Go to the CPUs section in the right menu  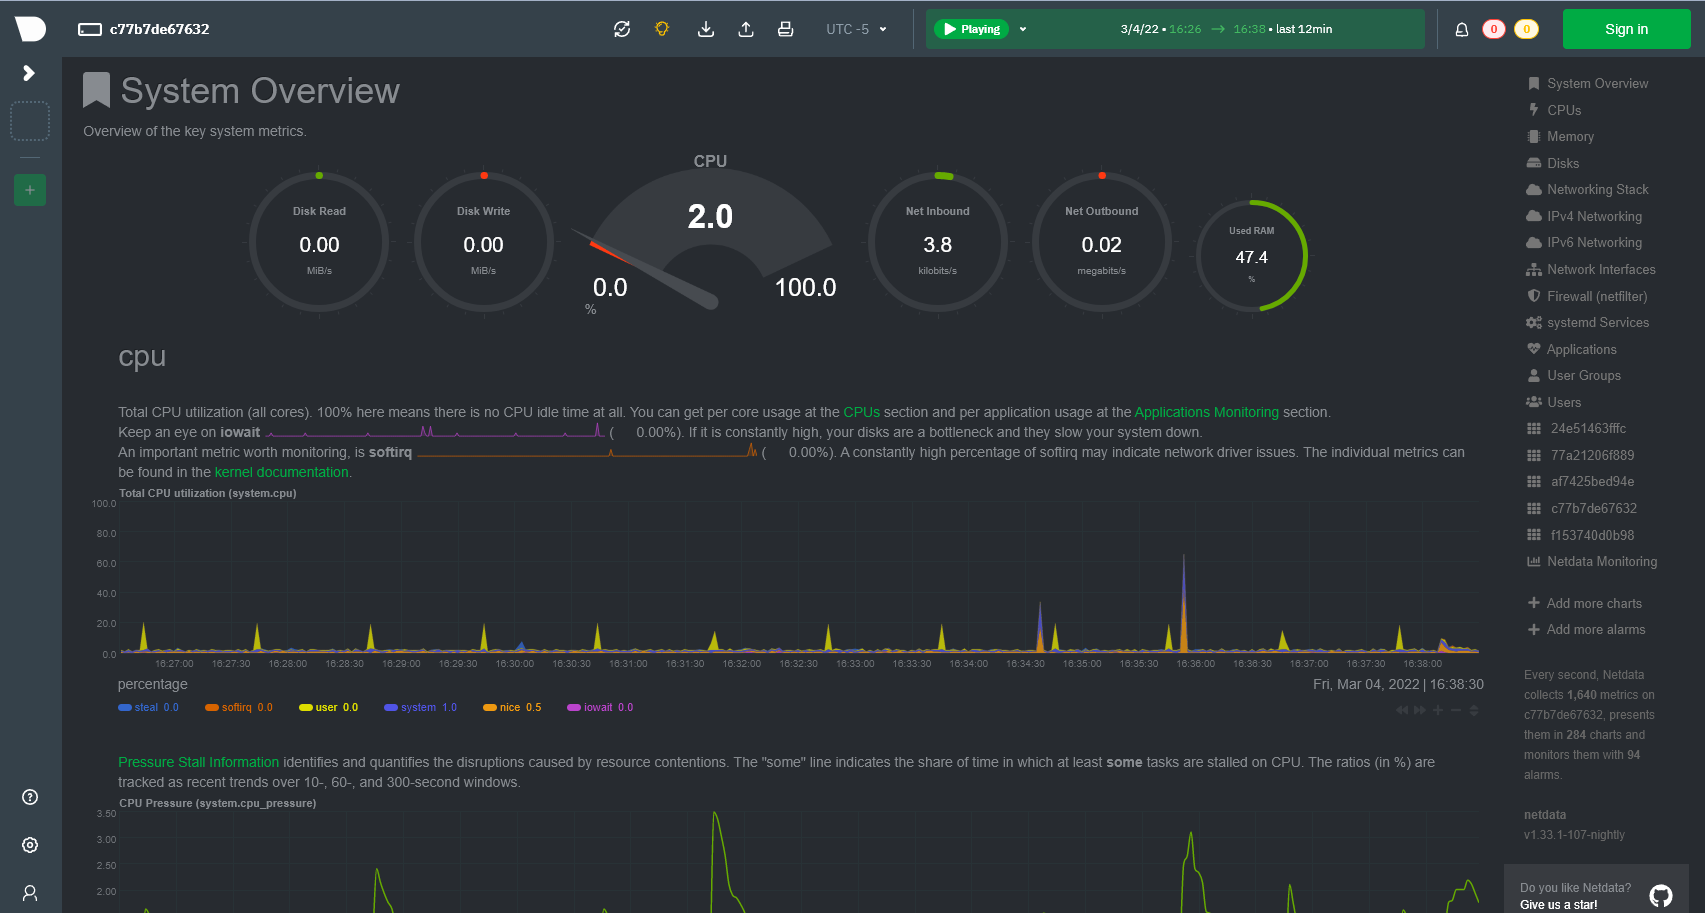pyautogui.click(x=1555, y=110)
